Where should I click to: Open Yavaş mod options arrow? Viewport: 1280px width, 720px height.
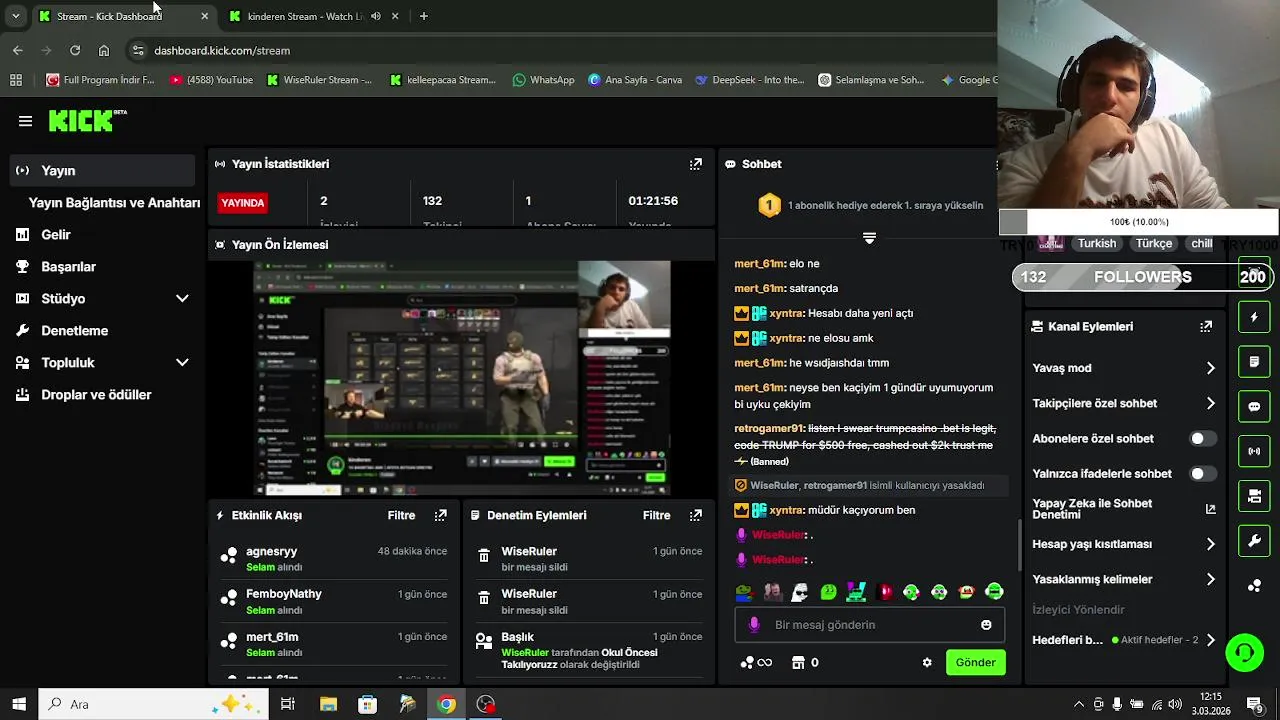click(1210, 368)
